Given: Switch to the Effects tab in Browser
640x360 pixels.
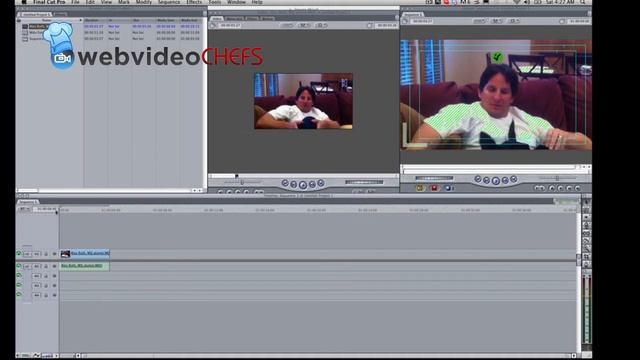Looking at the screenshot, I should [x=60, y=14].
